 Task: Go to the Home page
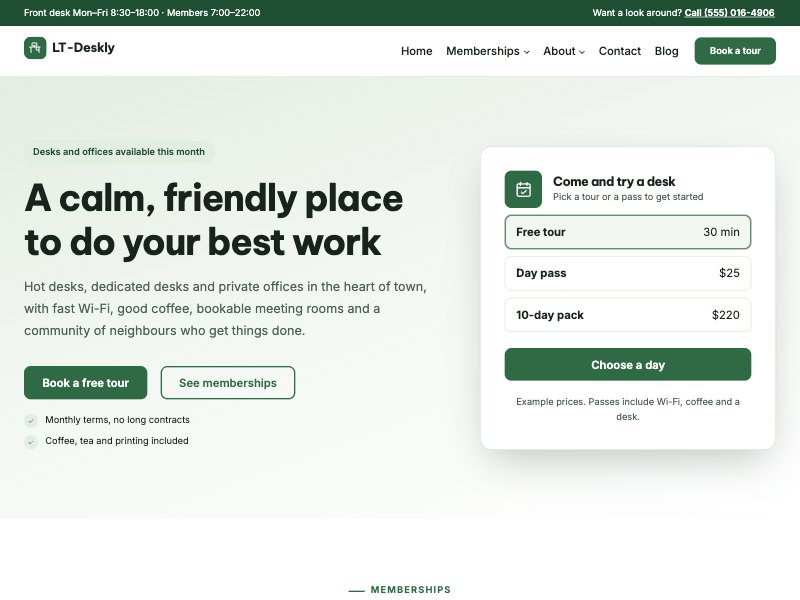[x=416, y=51]
